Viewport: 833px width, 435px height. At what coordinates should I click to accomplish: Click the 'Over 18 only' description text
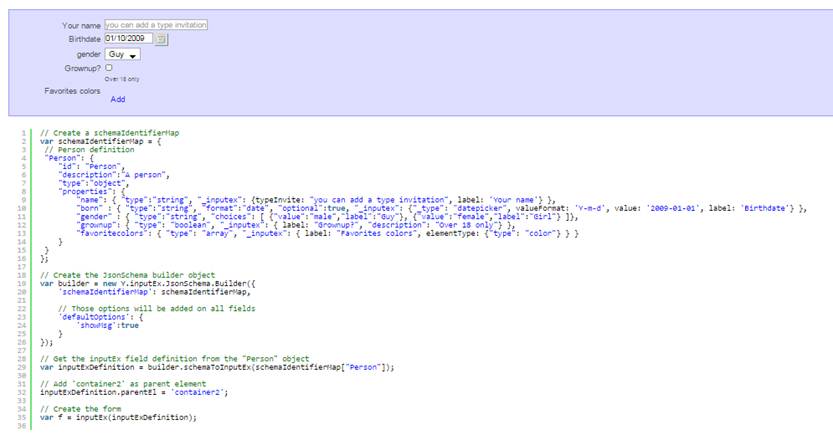click(x=122, y=79)
